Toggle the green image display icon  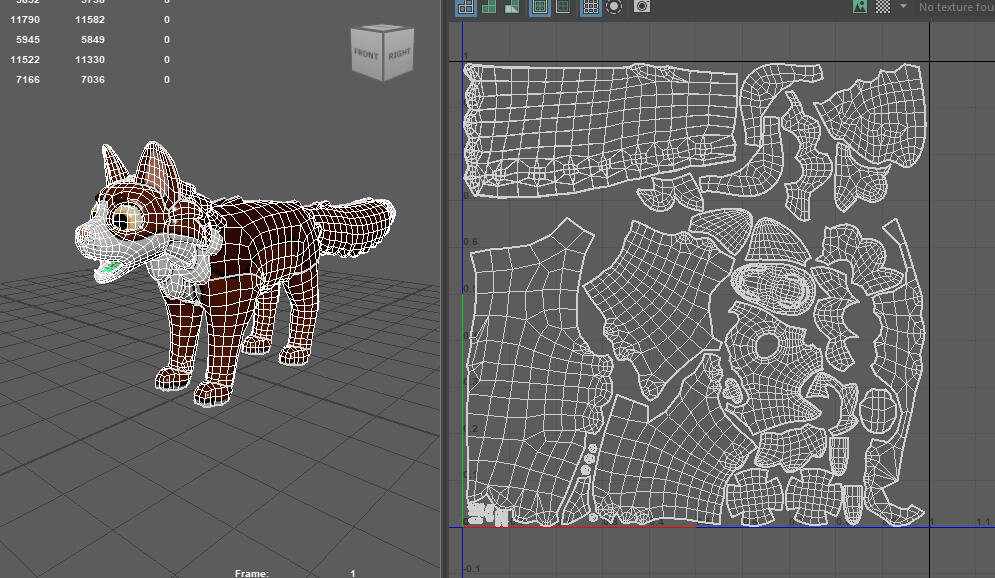click(860, 7)
